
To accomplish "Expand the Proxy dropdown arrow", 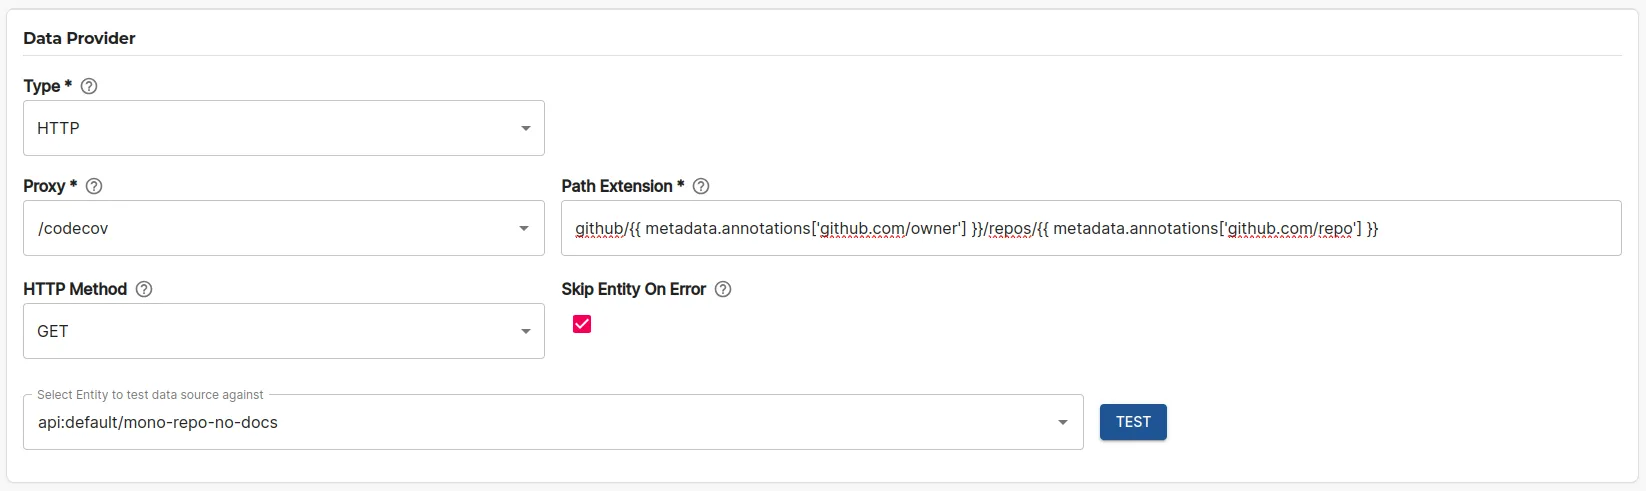I will pos(524,229).
